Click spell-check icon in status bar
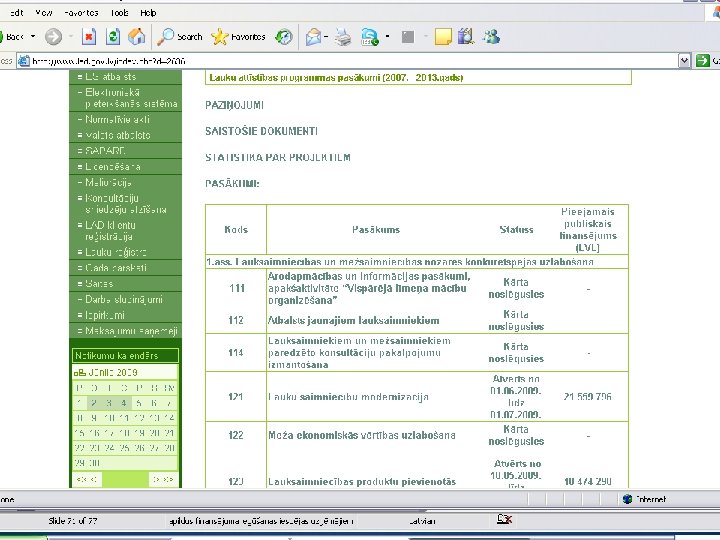 [504, 519]
